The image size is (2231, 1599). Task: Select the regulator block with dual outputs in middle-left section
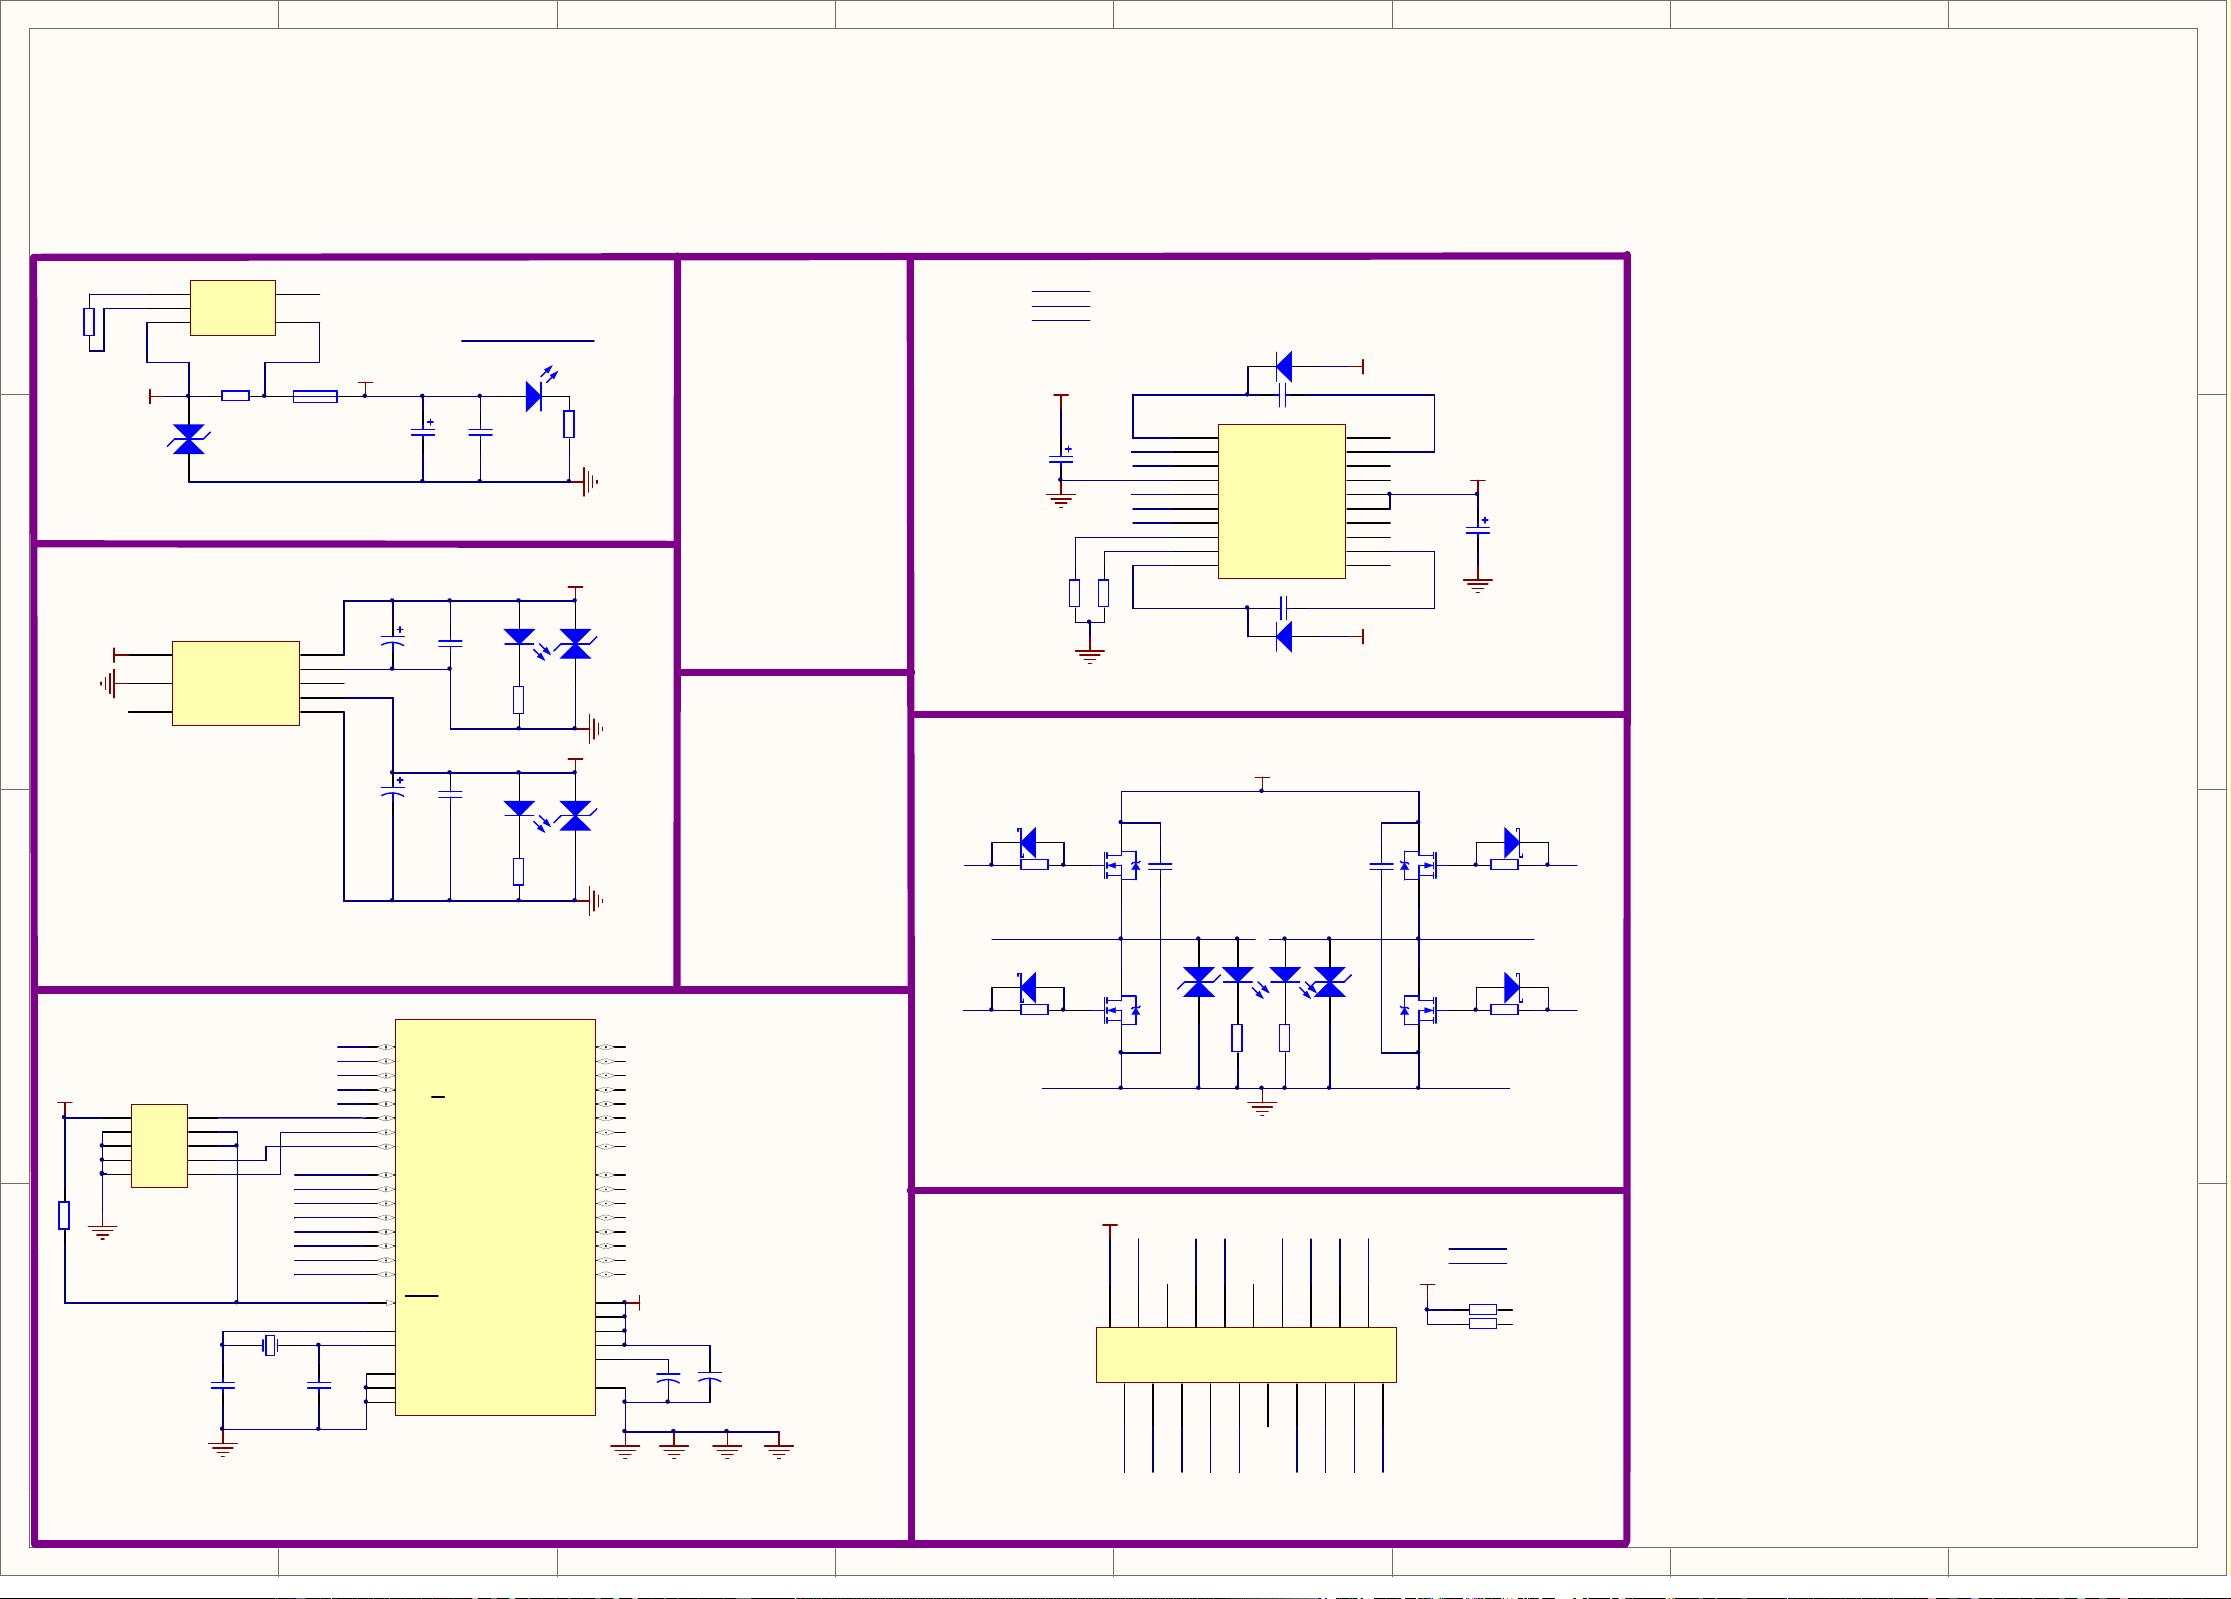tap(235, 683)
